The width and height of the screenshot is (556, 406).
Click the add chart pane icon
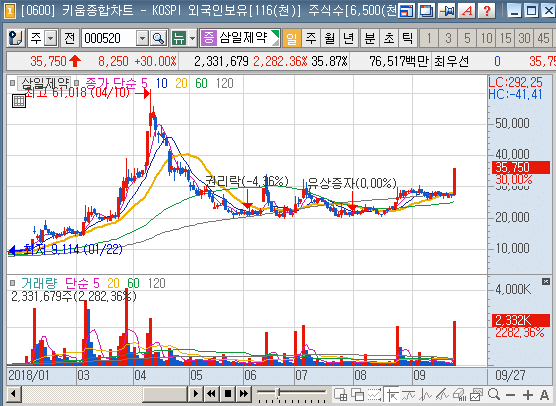tap(341, 394)
